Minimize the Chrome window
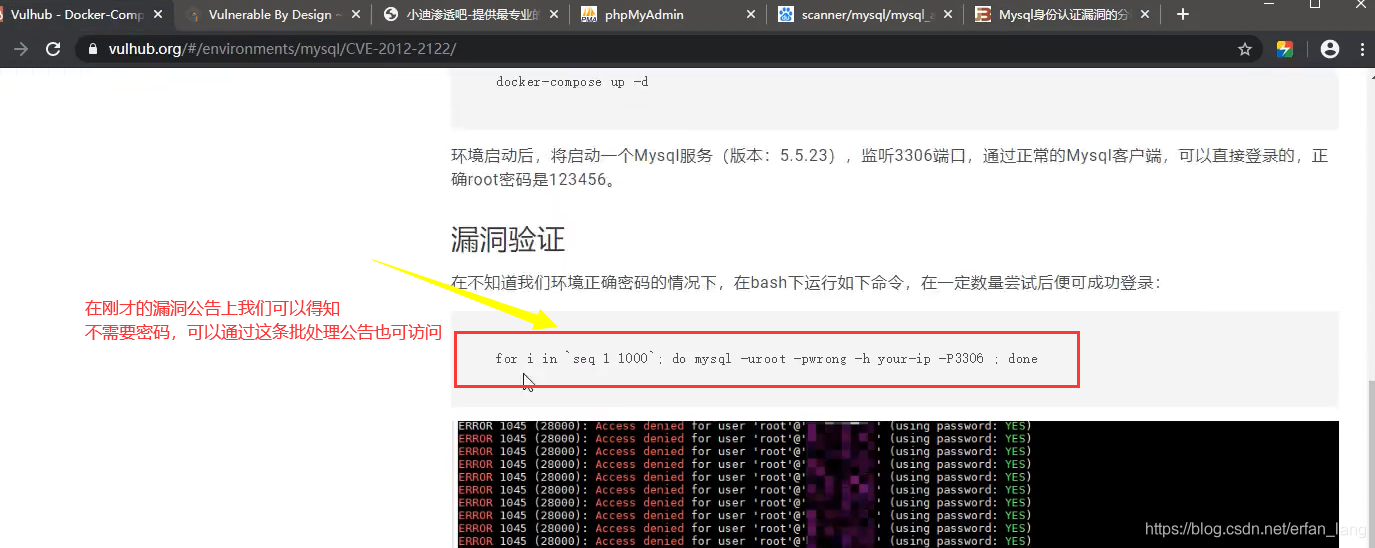The height and width of the screenshot is (548, 1375). (1269, 6)
